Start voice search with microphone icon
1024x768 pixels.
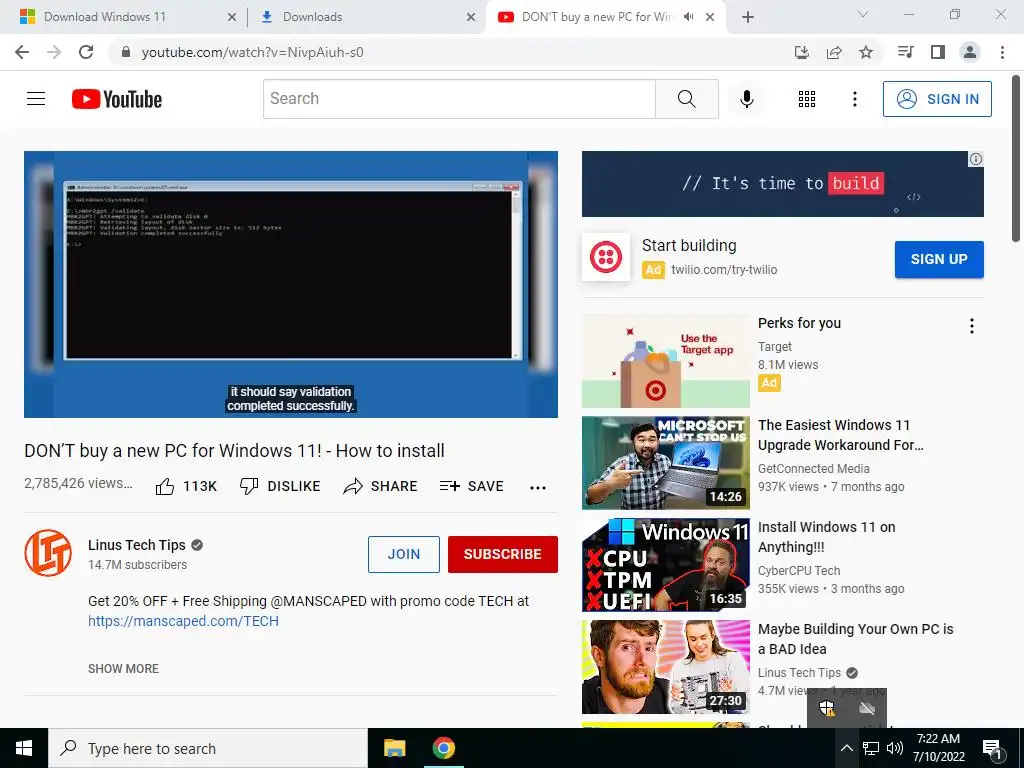click(x=746, y=99)
